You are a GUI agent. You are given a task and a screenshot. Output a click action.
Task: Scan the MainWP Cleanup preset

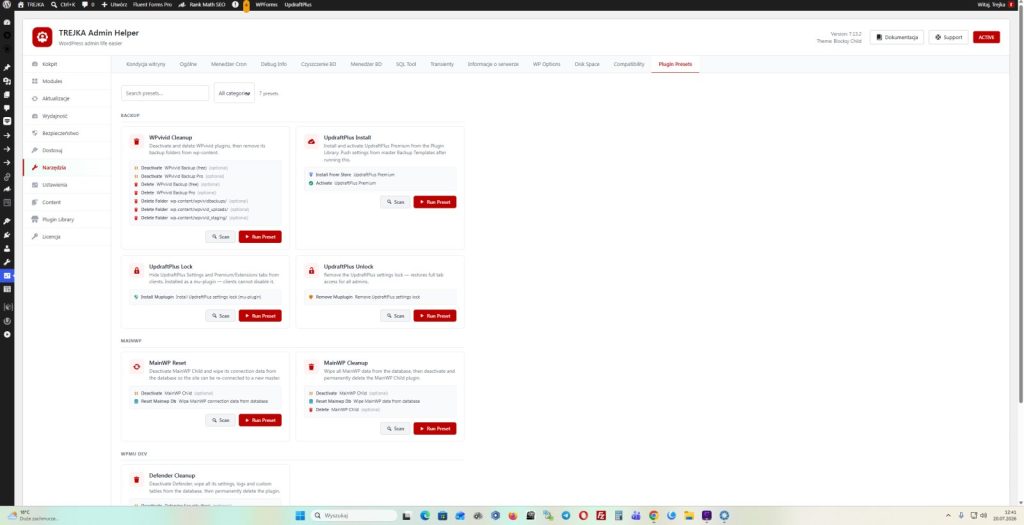click(x=396, y=428)
